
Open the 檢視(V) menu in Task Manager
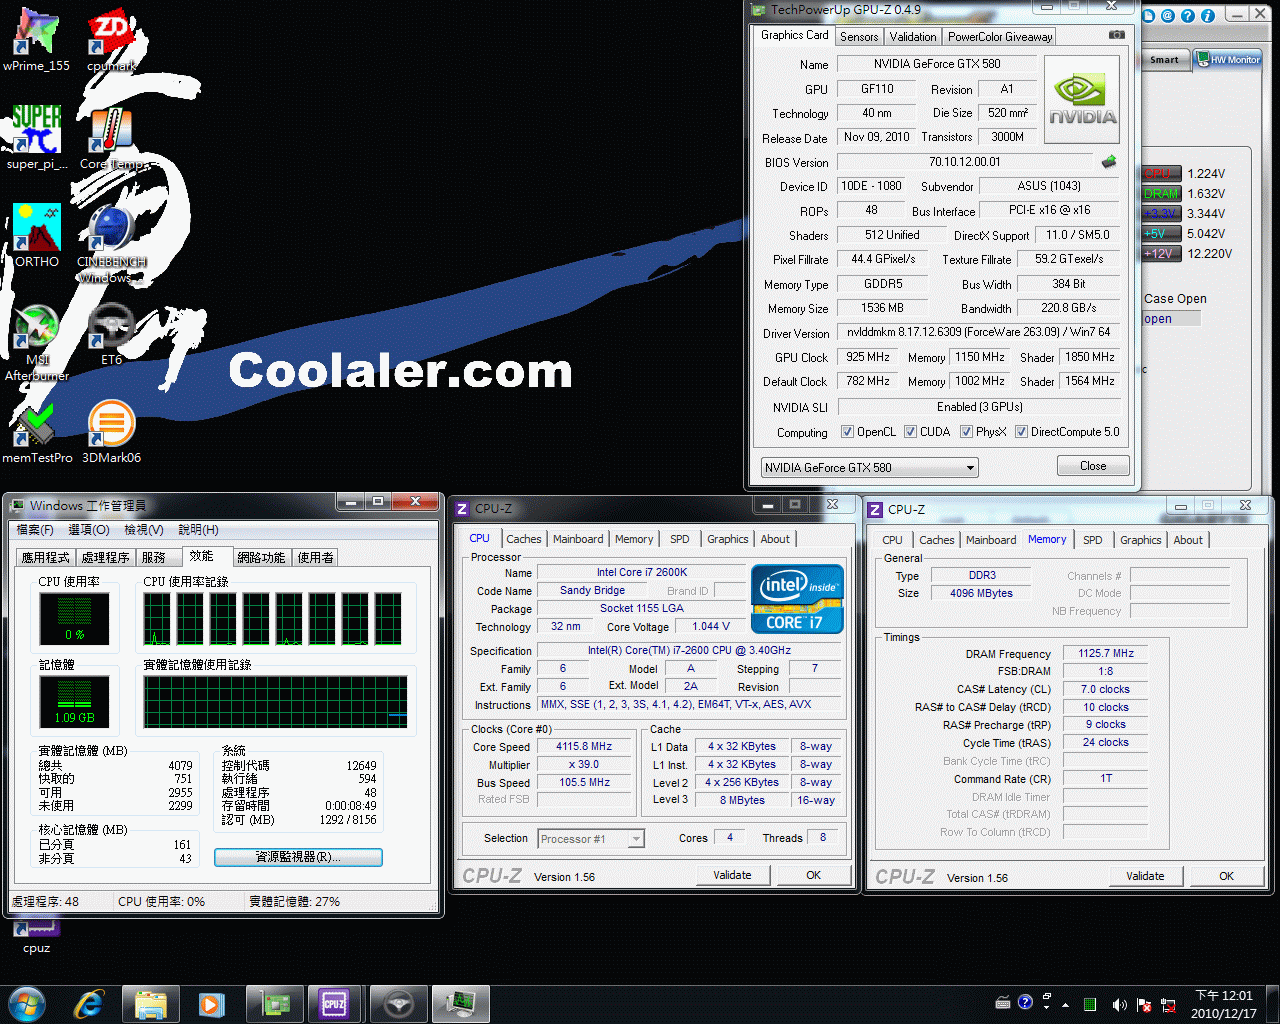[x=144, y=530]
